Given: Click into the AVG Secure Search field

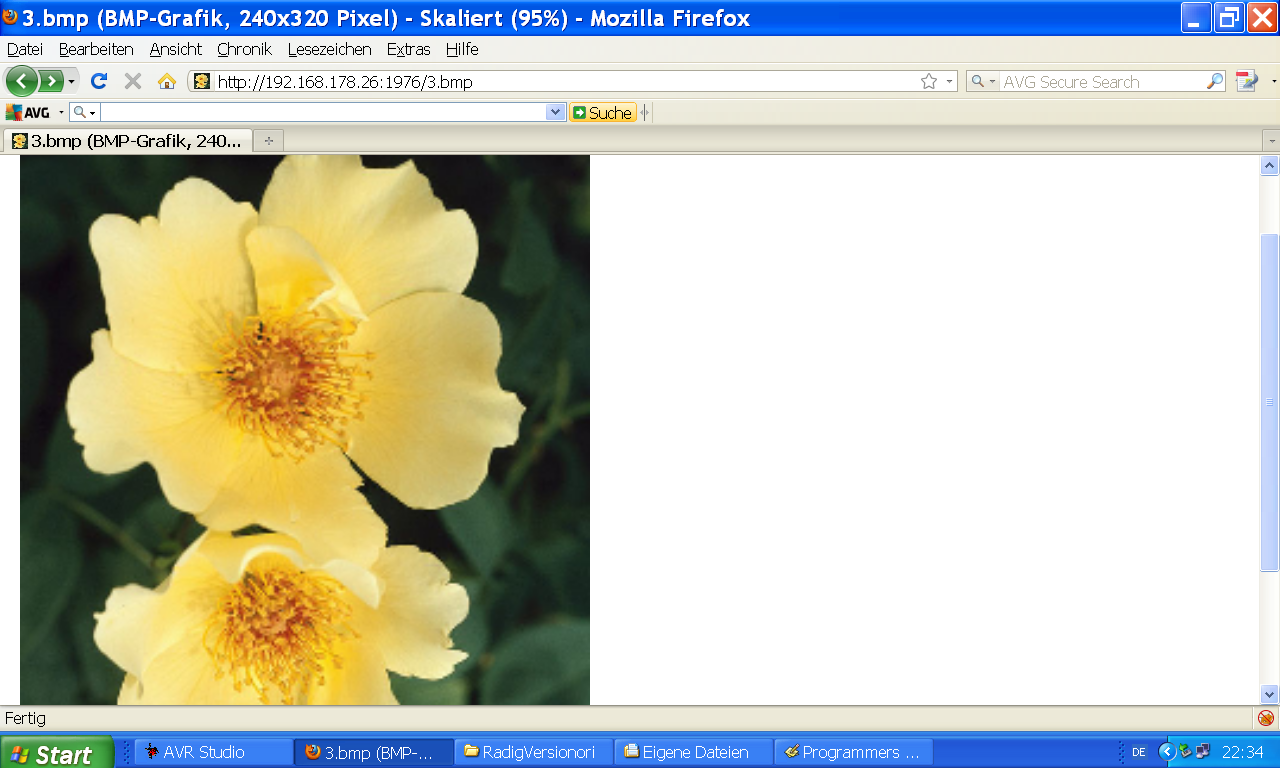Looking at the screenshot, I should (x=1103, y=82).
